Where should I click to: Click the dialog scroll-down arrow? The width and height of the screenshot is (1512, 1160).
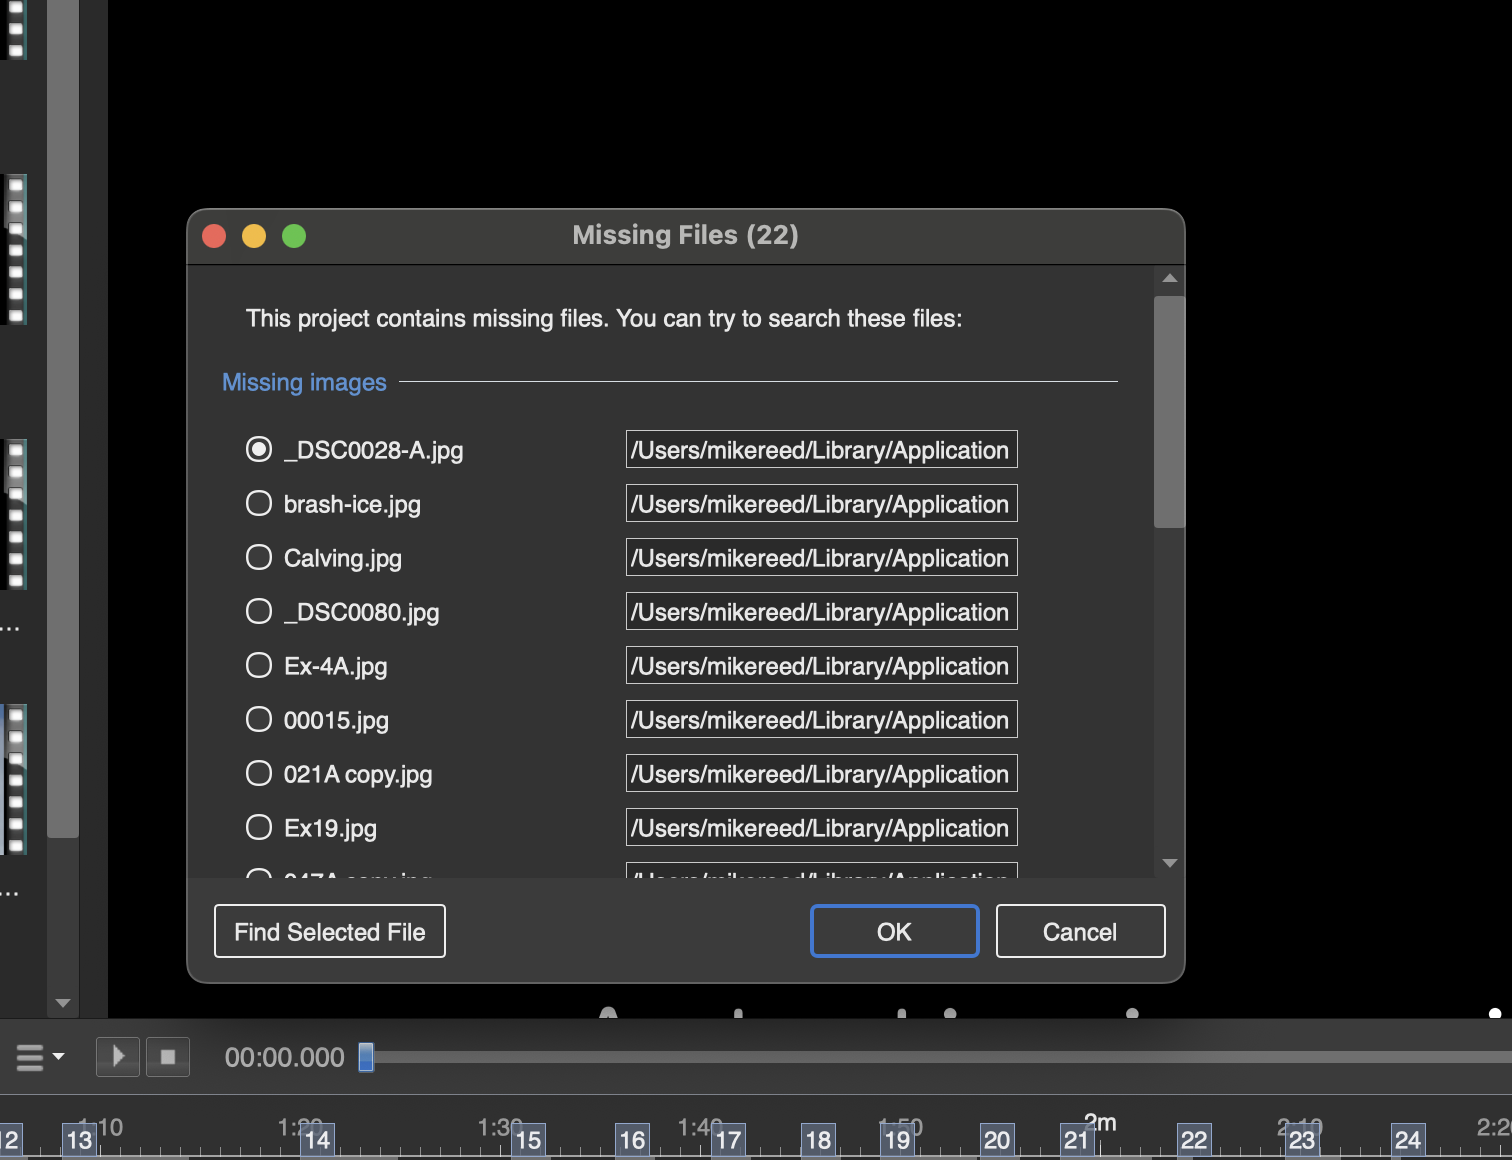pyautogui.click(x=1169, y=863)
